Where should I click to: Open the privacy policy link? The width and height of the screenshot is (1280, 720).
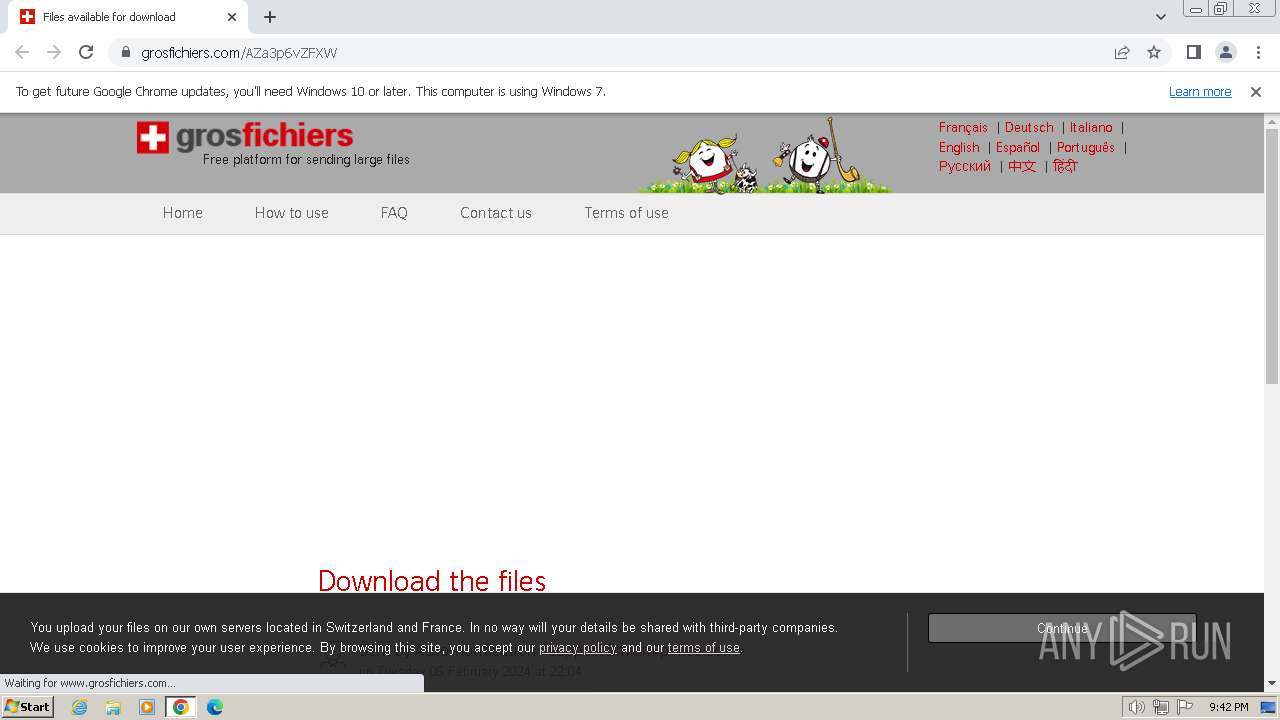578,648
